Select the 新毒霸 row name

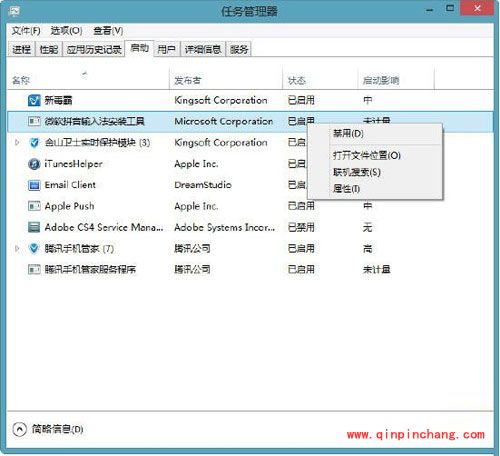click(x=58, y=100)
